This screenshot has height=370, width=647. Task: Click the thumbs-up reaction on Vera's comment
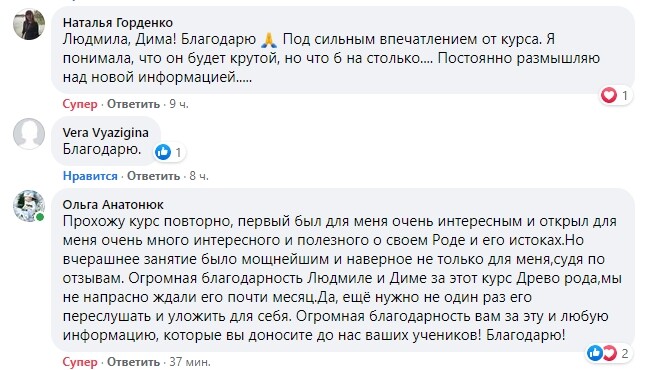pyautogui.click(x=163, y=152)
